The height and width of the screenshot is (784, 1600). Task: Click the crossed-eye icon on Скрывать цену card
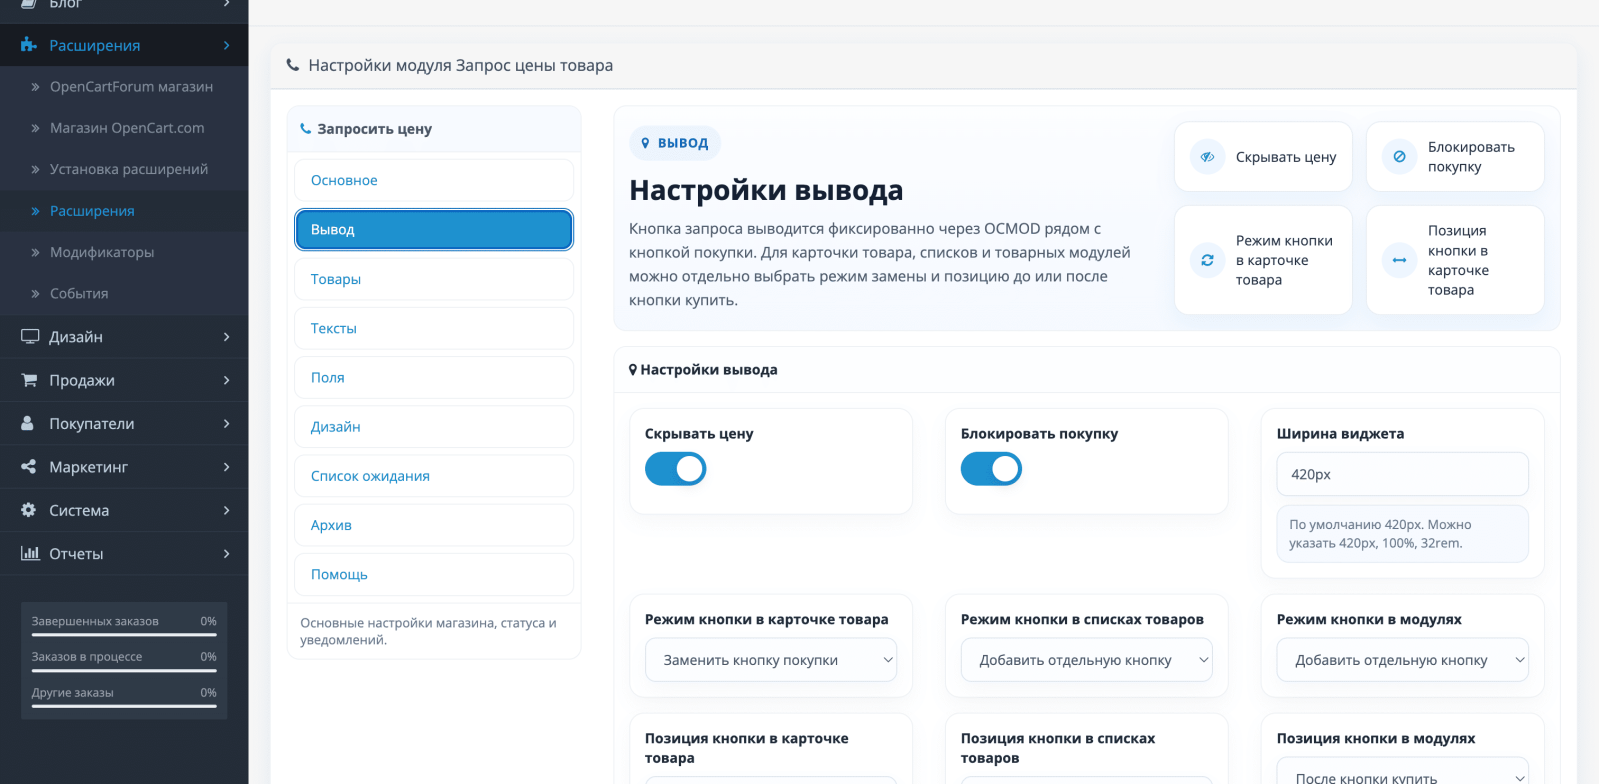pos(1207,157)
